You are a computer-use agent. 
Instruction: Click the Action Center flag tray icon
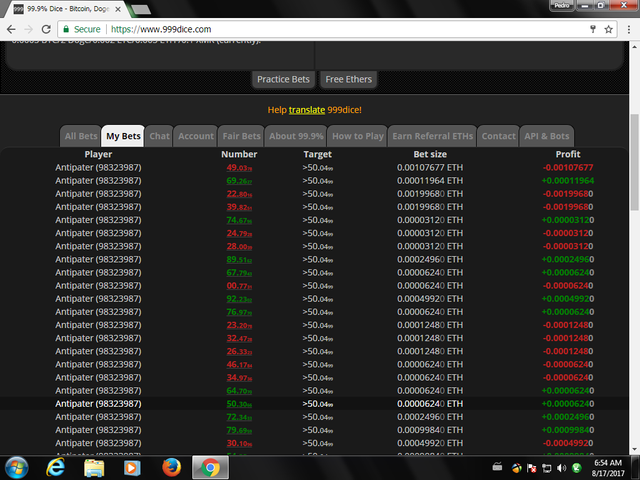tap(531, 468)
